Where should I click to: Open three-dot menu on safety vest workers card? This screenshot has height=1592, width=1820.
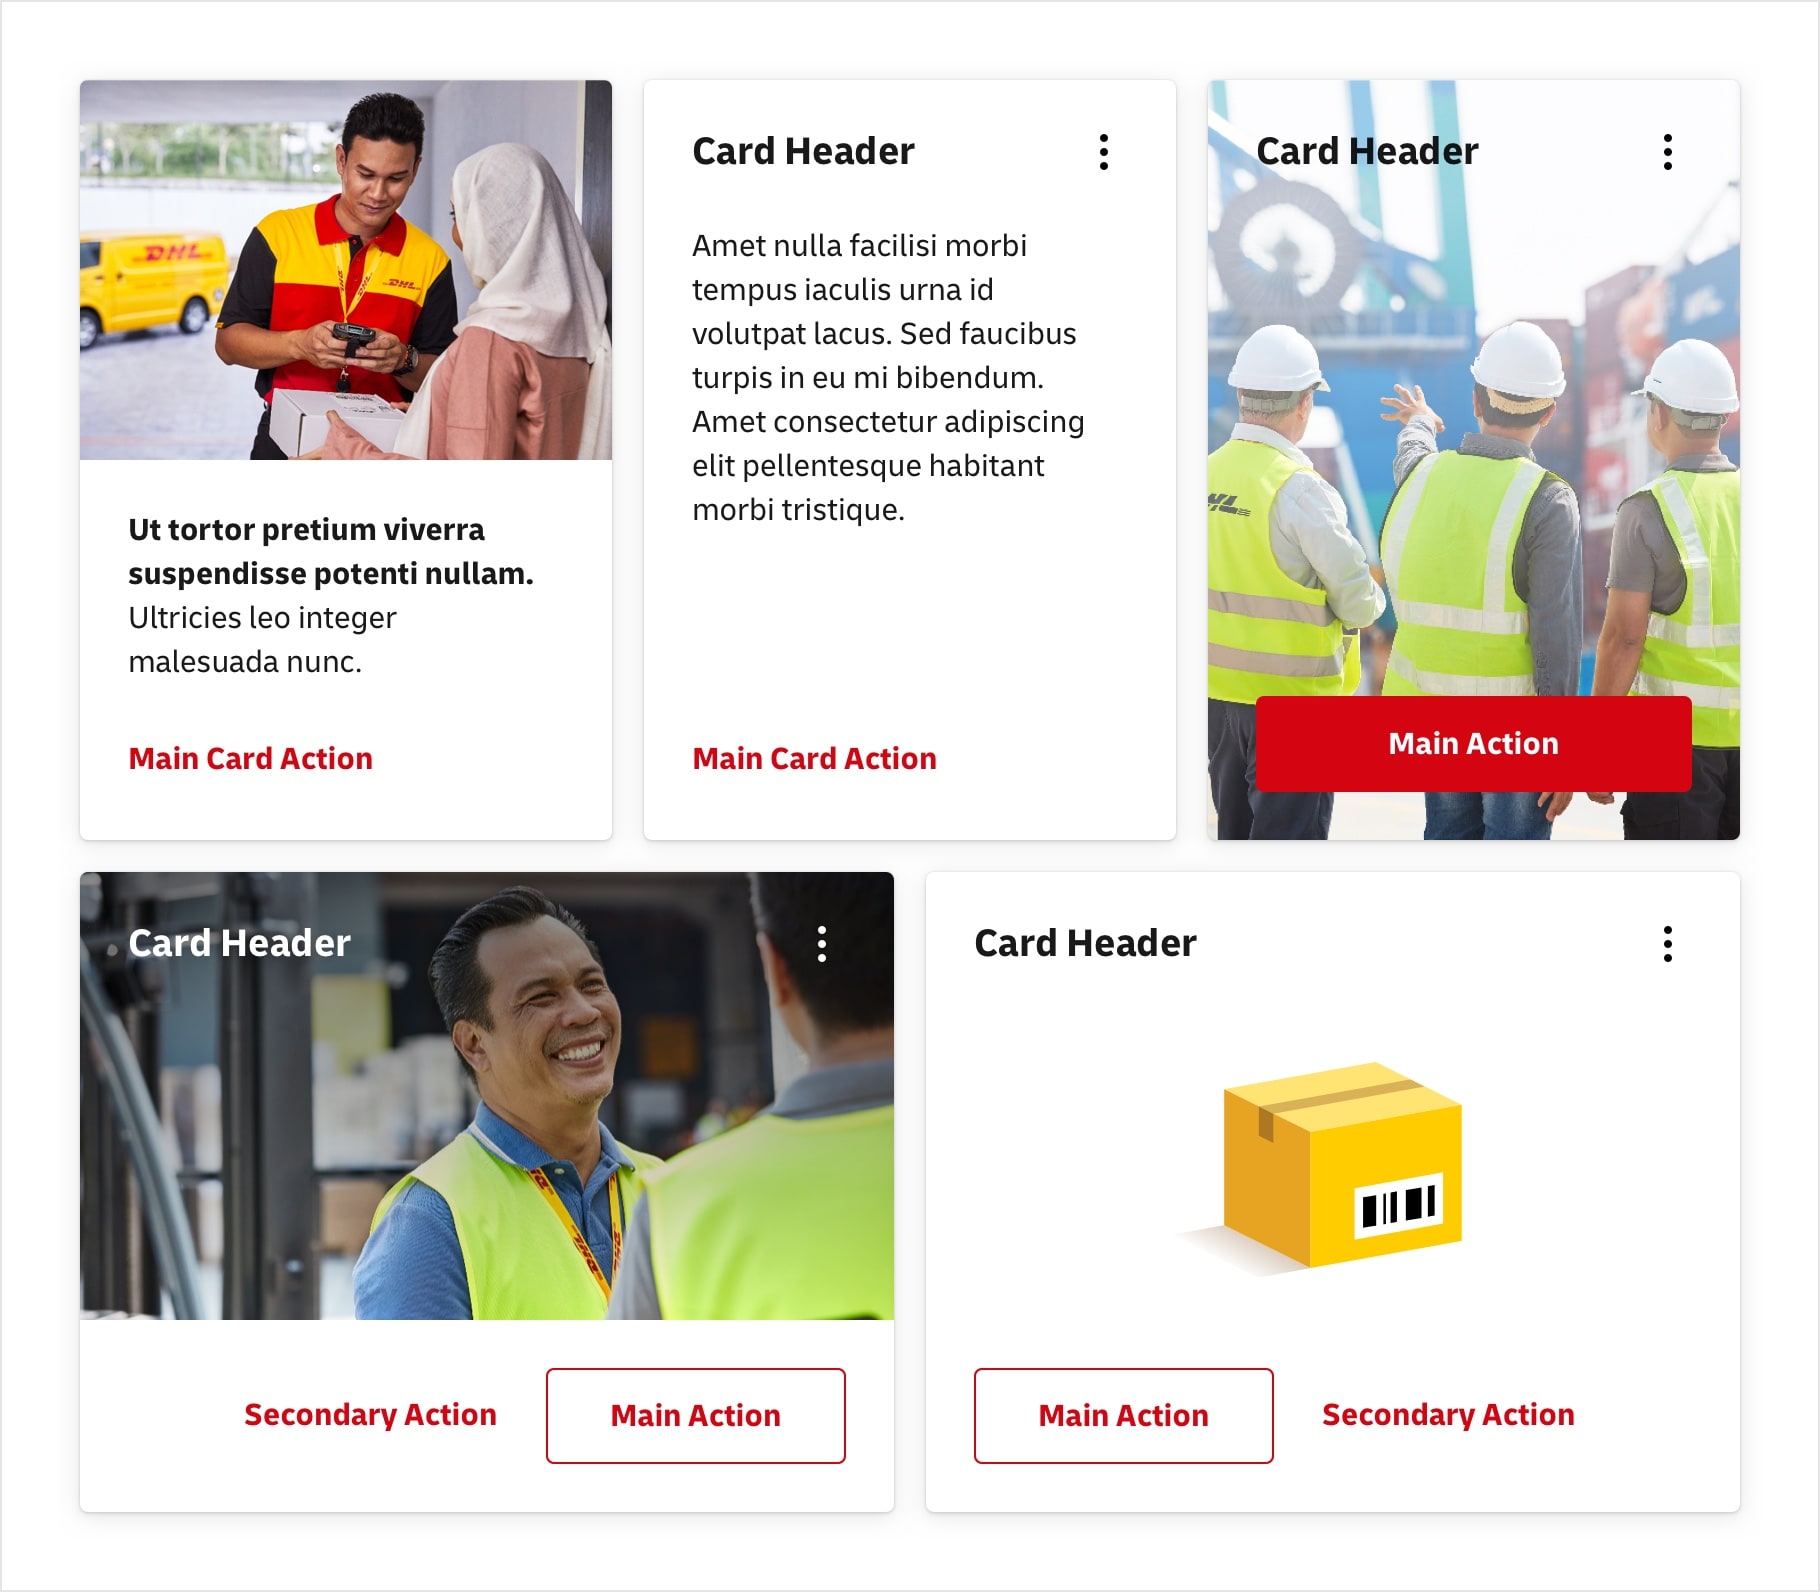pos(1667,152)
